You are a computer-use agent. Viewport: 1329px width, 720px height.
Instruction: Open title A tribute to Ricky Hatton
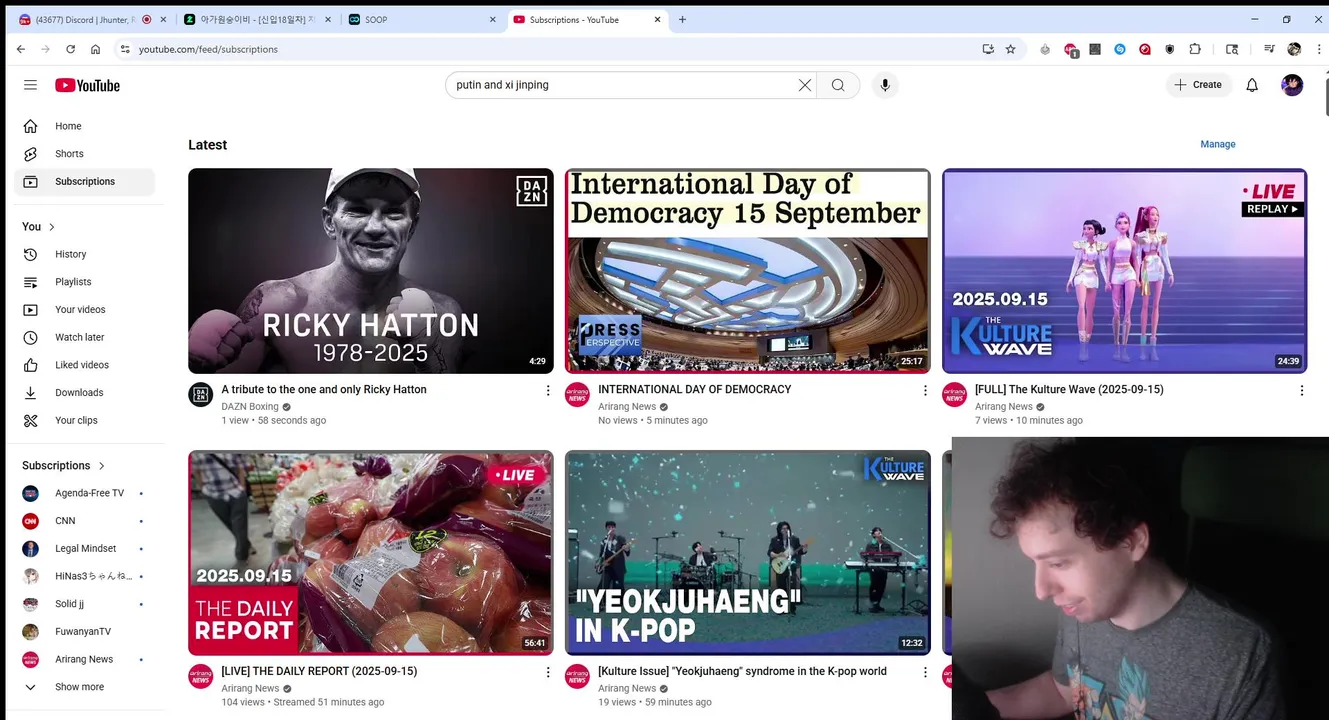coord(324,390)
